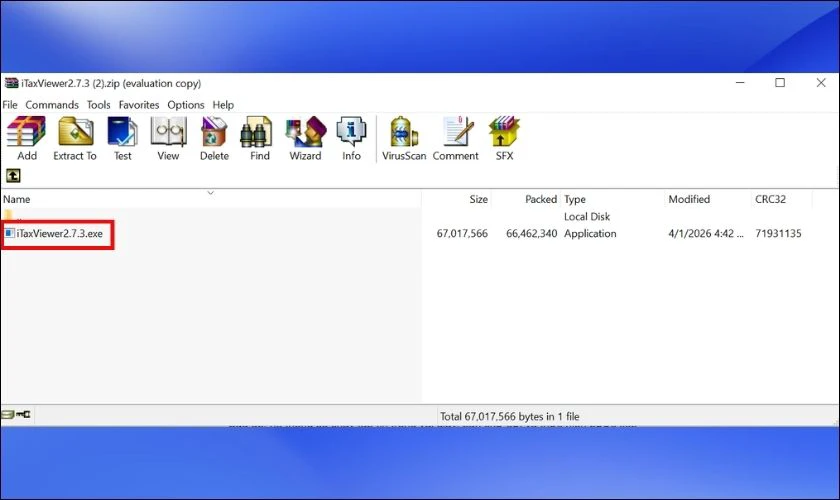Open the File menu
Viewport: 840px width, 500px height.
[10, 105]
